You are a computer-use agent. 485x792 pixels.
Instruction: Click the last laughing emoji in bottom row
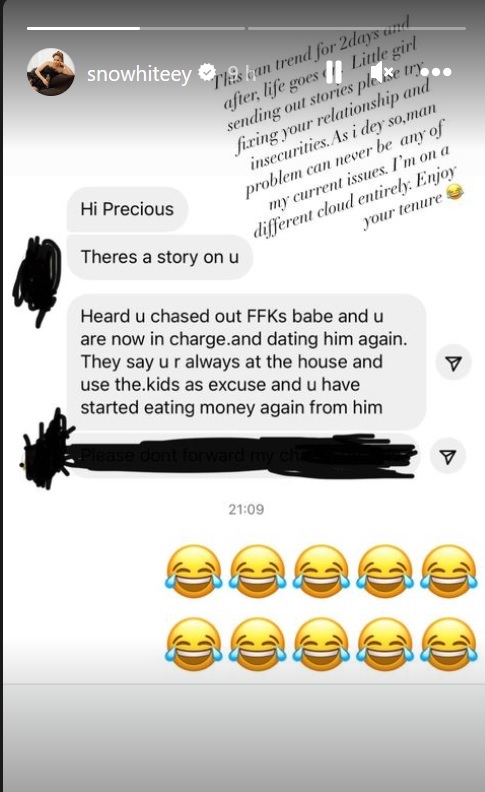coord(449,644)
